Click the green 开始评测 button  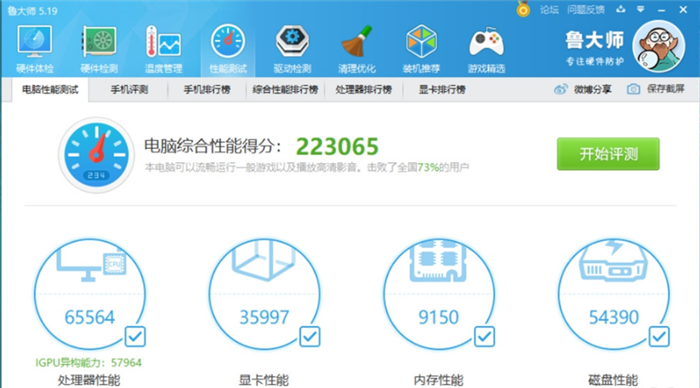pos(608,154)
